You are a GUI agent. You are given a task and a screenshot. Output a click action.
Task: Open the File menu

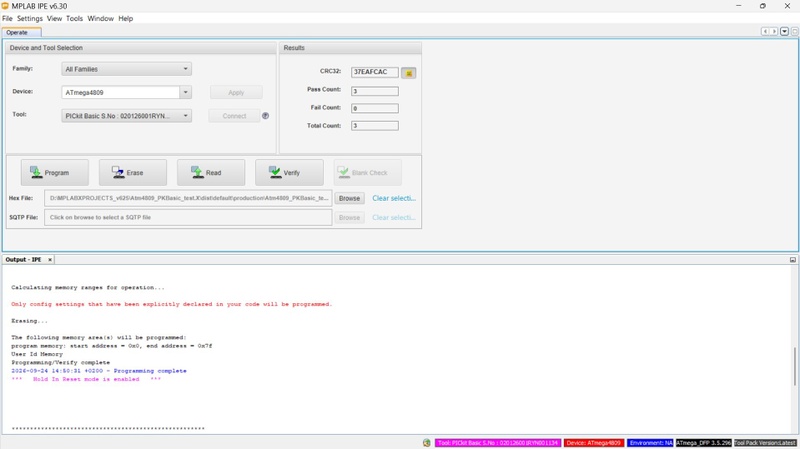(x=7, y=18)
